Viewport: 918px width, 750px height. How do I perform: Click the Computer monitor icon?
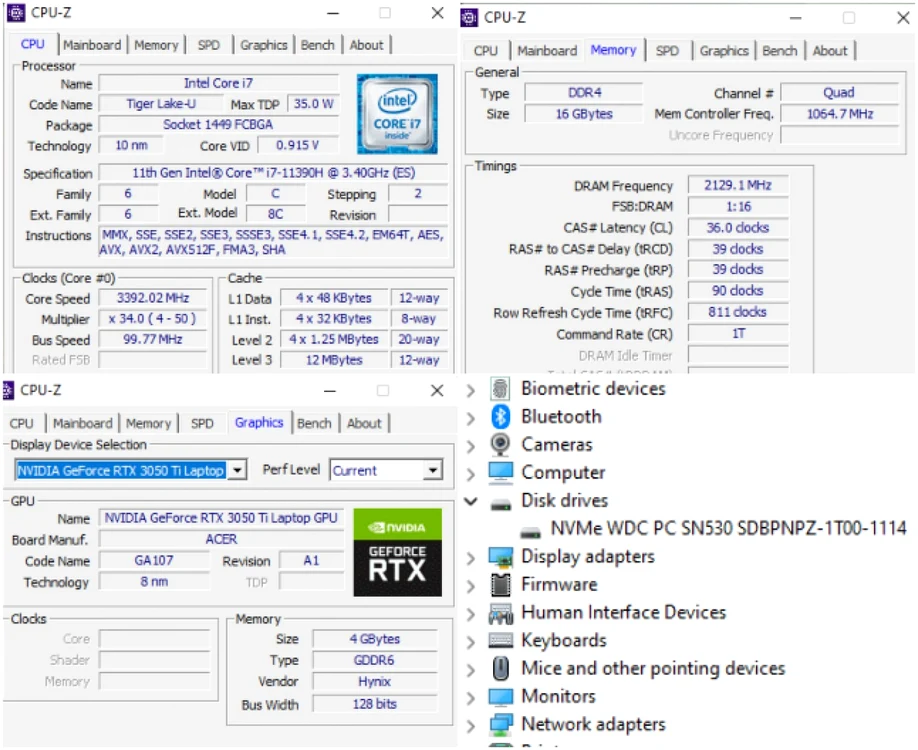(x=501, y=472)
